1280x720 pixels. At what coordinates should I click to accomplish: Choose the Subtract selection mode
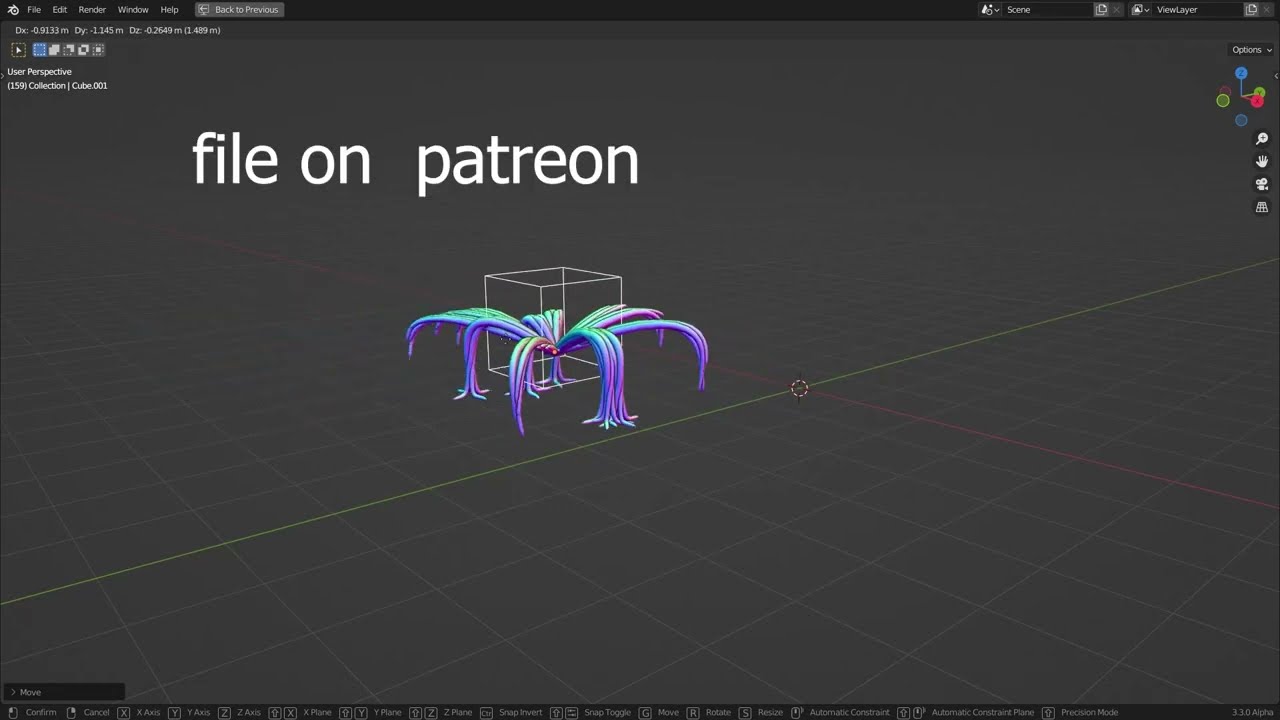69,50
